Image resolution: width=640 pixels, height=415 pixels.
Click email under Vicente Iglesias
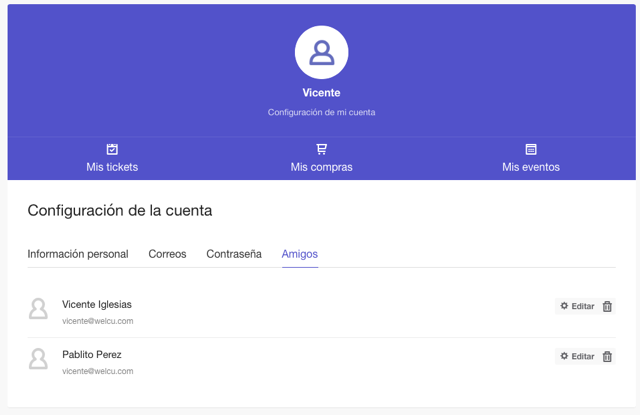pos(98,321)
